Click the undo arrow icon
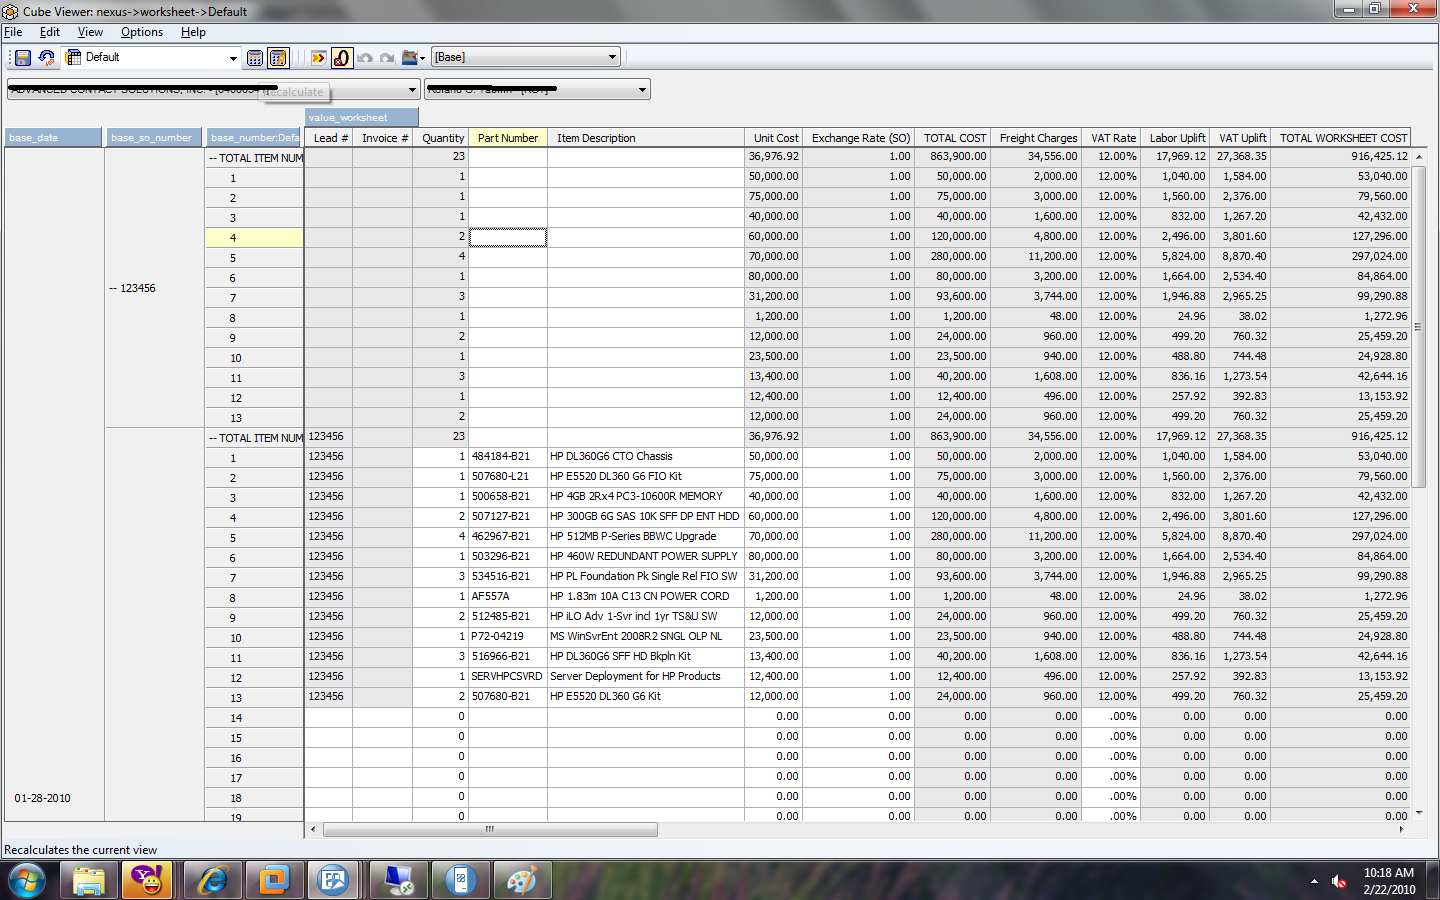 tap(365, 58)
